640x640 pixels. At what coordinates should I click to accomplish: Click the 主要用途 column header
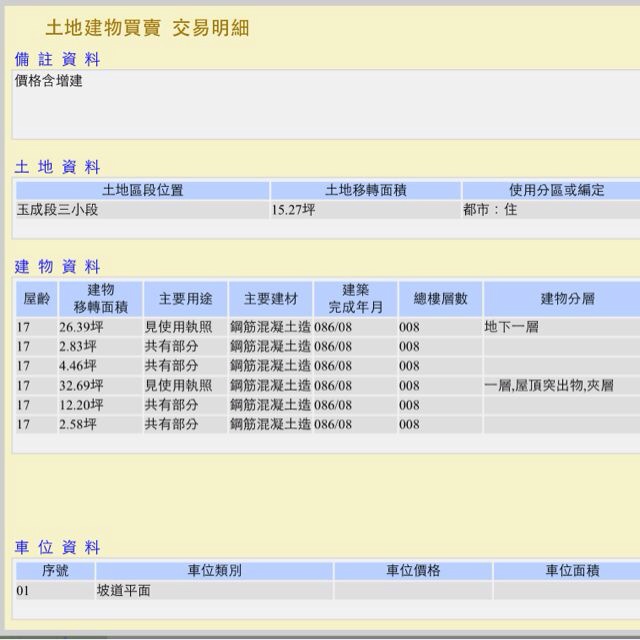(186, 299)
